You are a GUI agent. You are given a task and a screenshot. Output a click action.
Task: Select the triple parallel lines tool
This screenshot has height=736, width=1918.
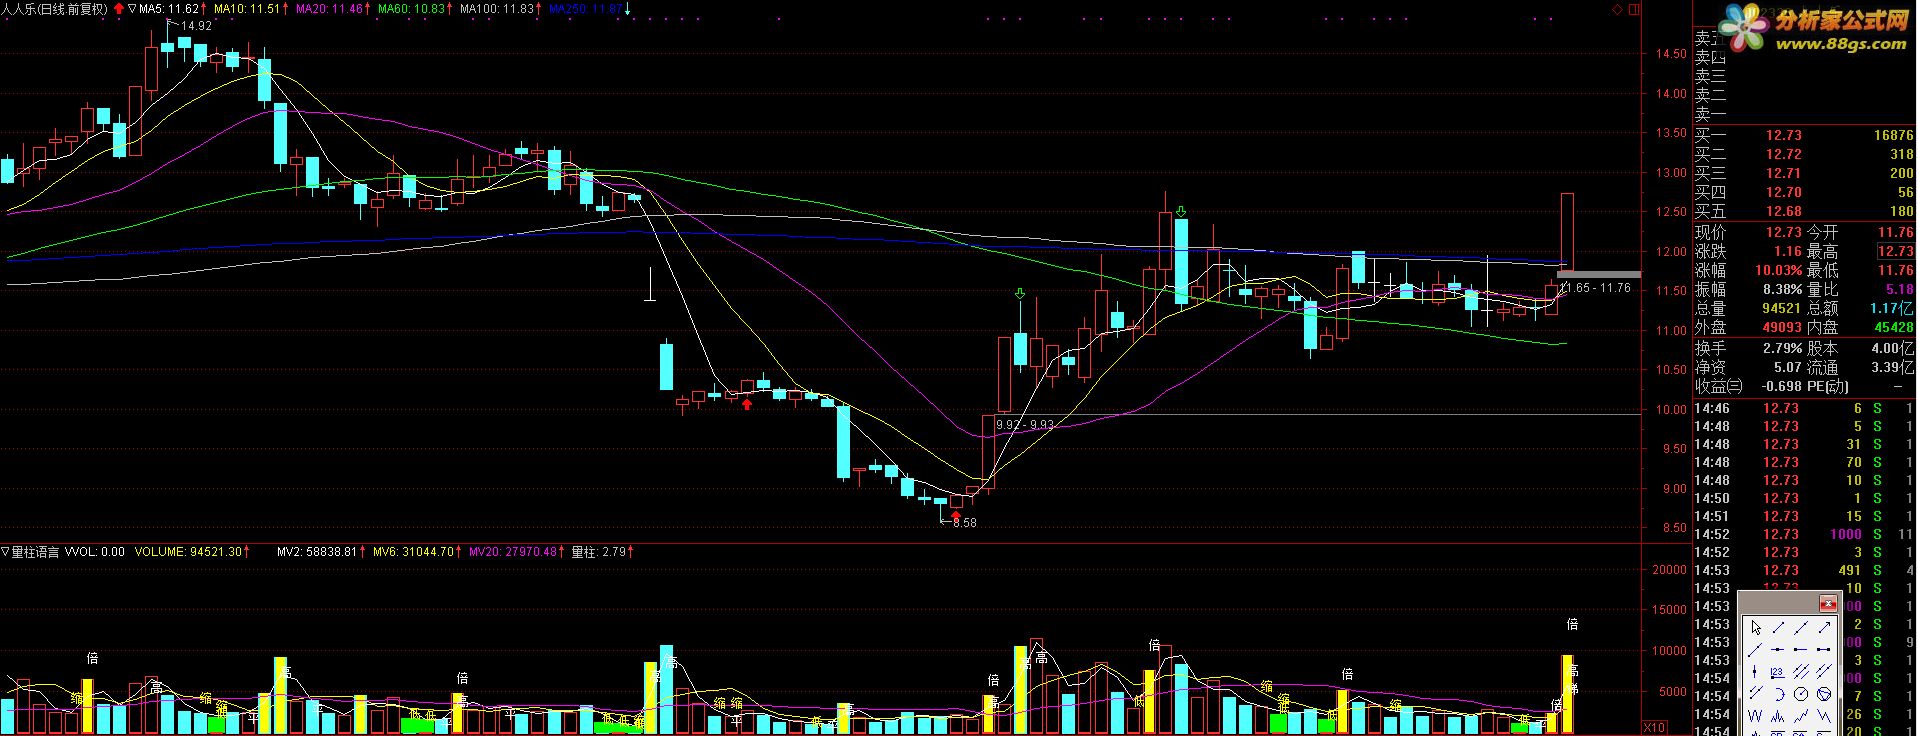1801,671
